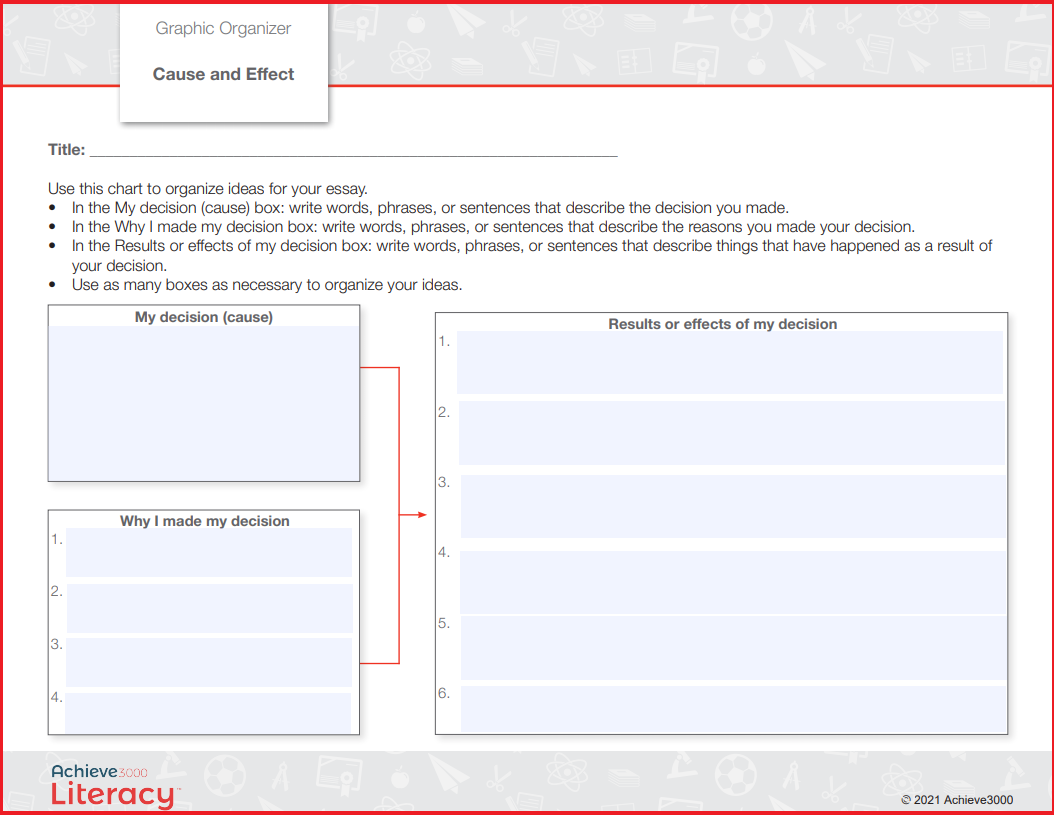Click result field 2 in Results or effects box
This screenshot has height=815, width=1054.
pos(732,433)
